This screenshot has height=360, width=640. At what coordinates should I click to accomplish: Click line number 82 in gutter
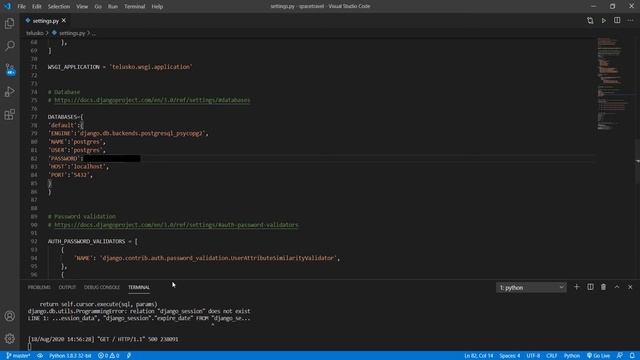tap(34, 158)
